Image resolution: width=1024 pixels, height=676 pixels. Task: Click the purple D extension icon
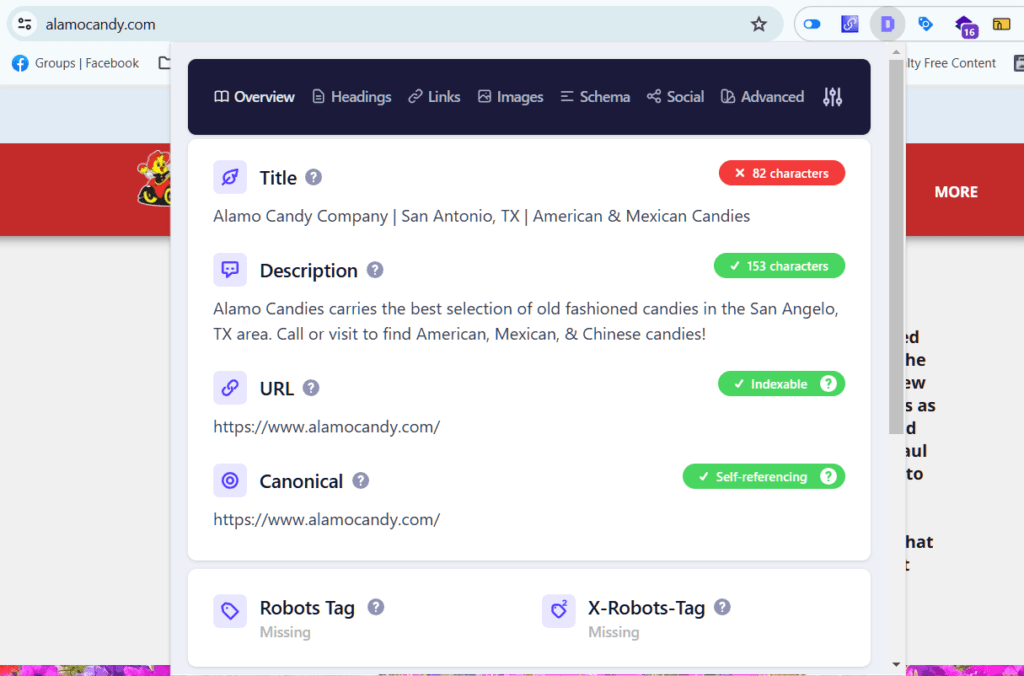pos(887,24)
